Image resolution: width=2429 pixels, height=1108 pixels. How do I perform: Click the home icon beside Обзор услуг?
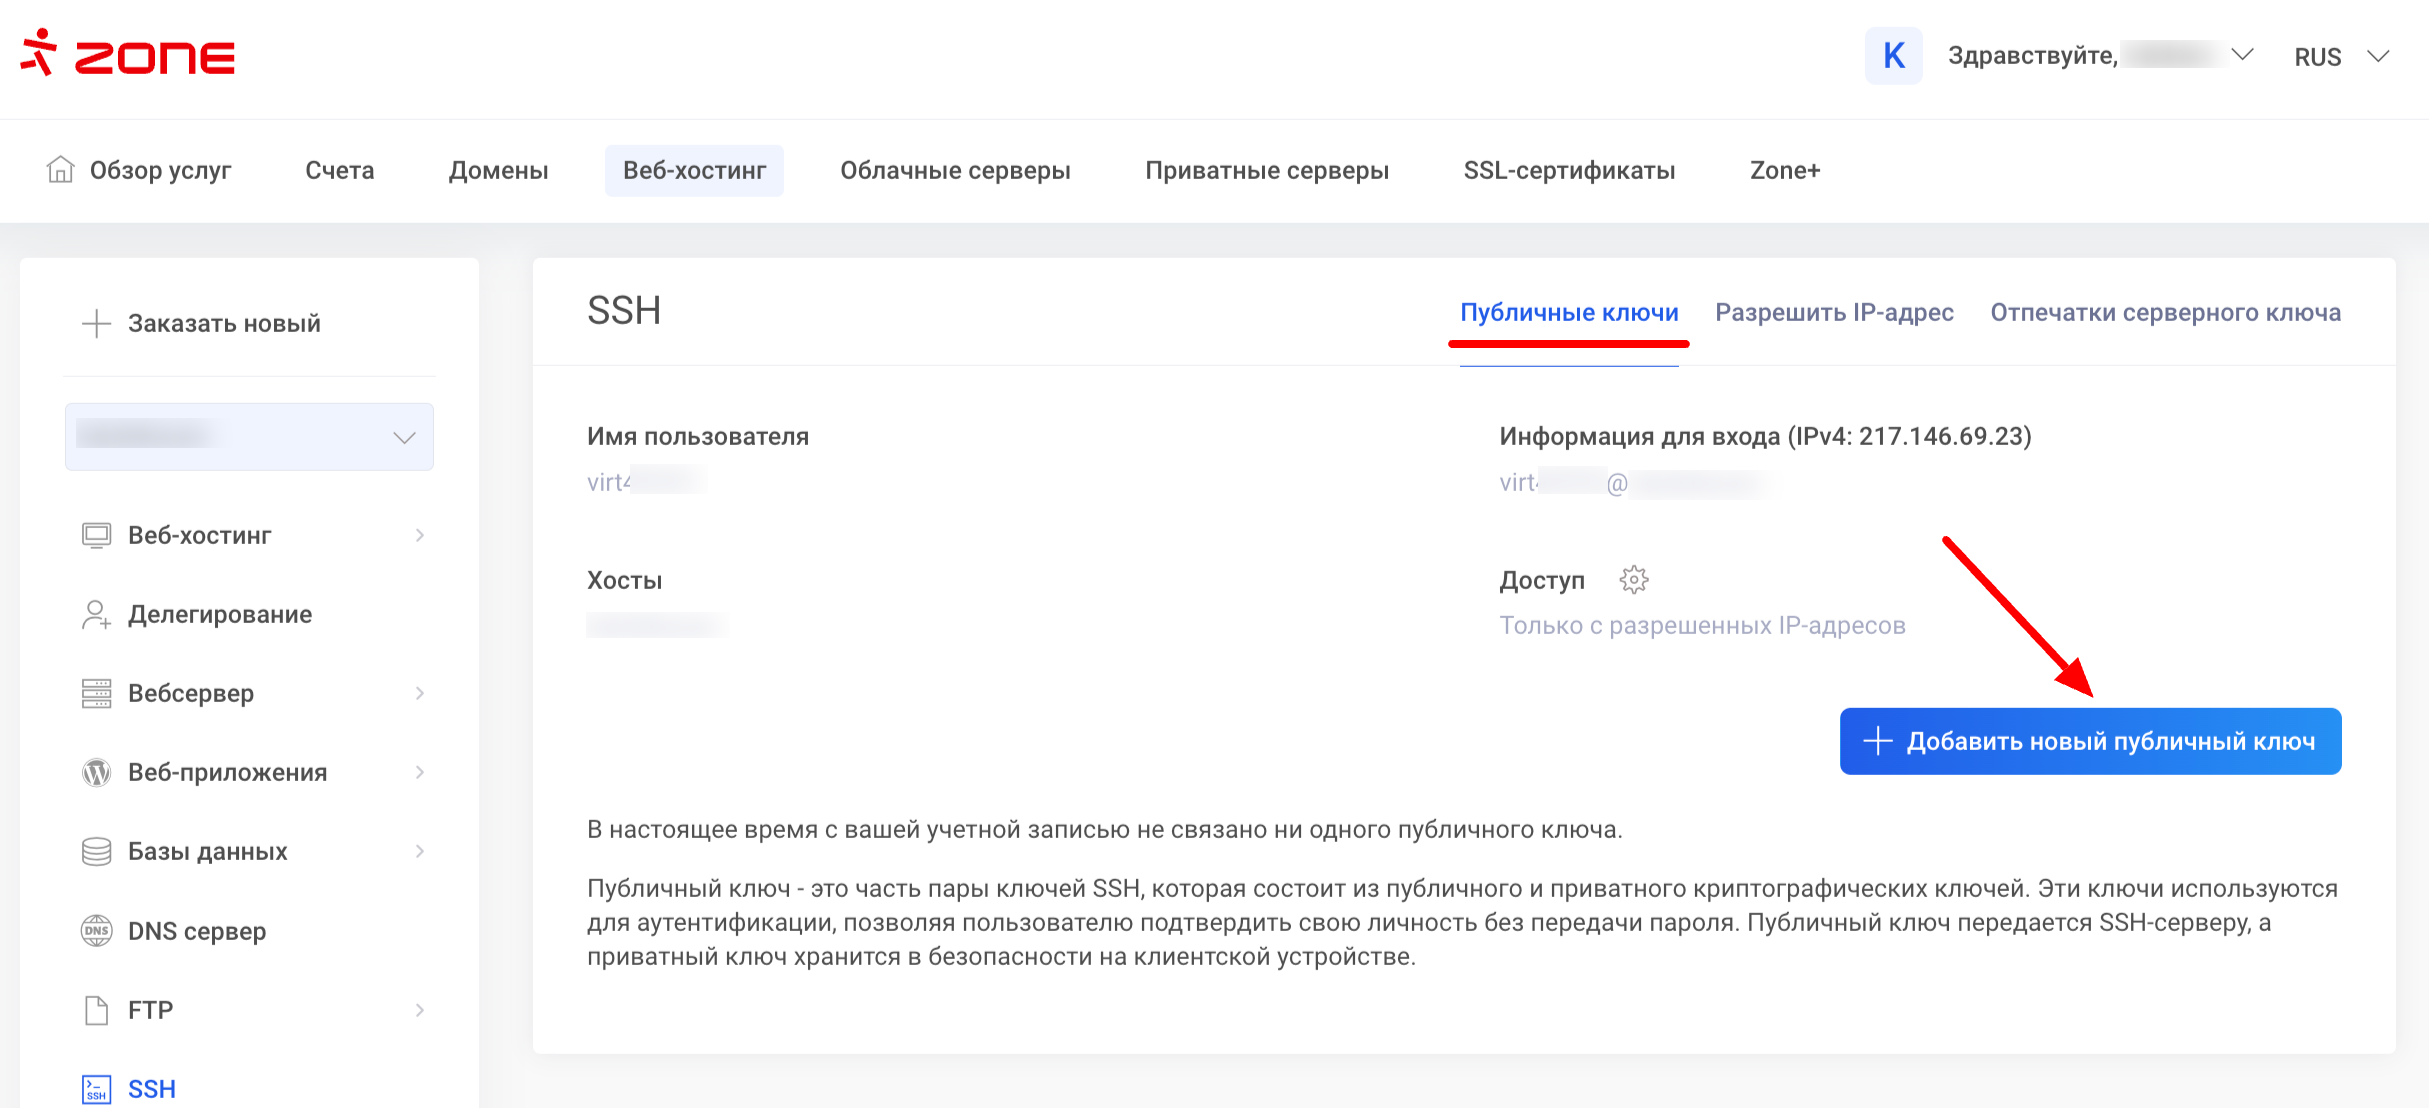tap(60, 170)
